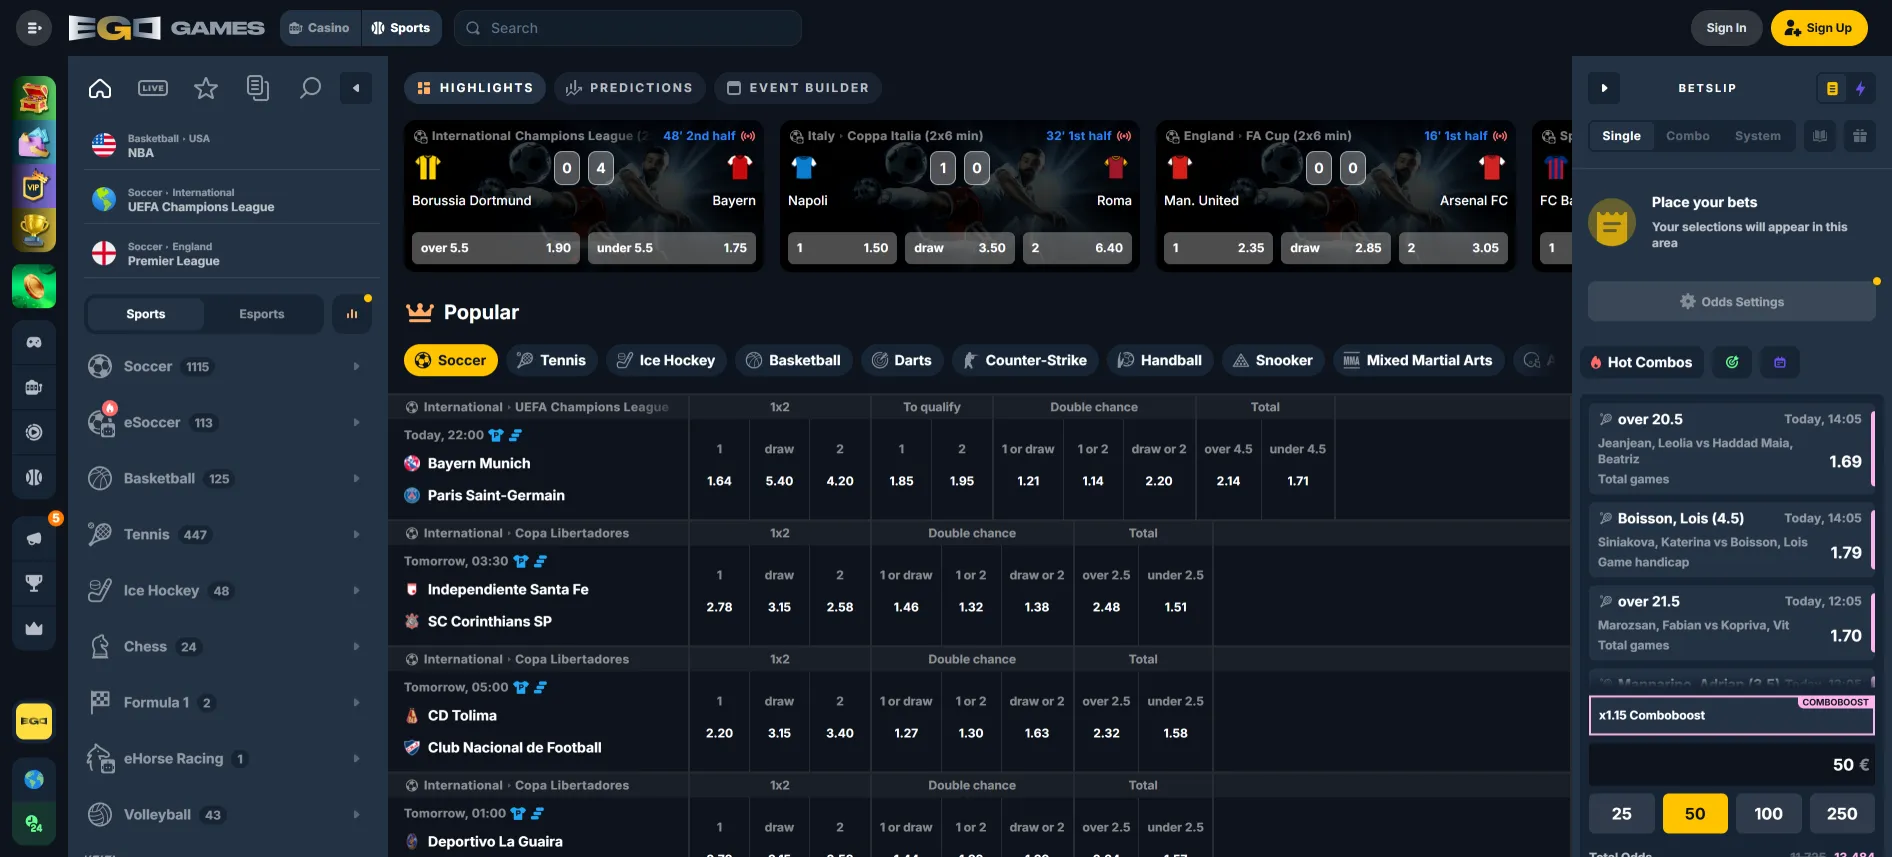
Task: Click the x1.15 Comboboost banner
Action: pos(1732,715)
